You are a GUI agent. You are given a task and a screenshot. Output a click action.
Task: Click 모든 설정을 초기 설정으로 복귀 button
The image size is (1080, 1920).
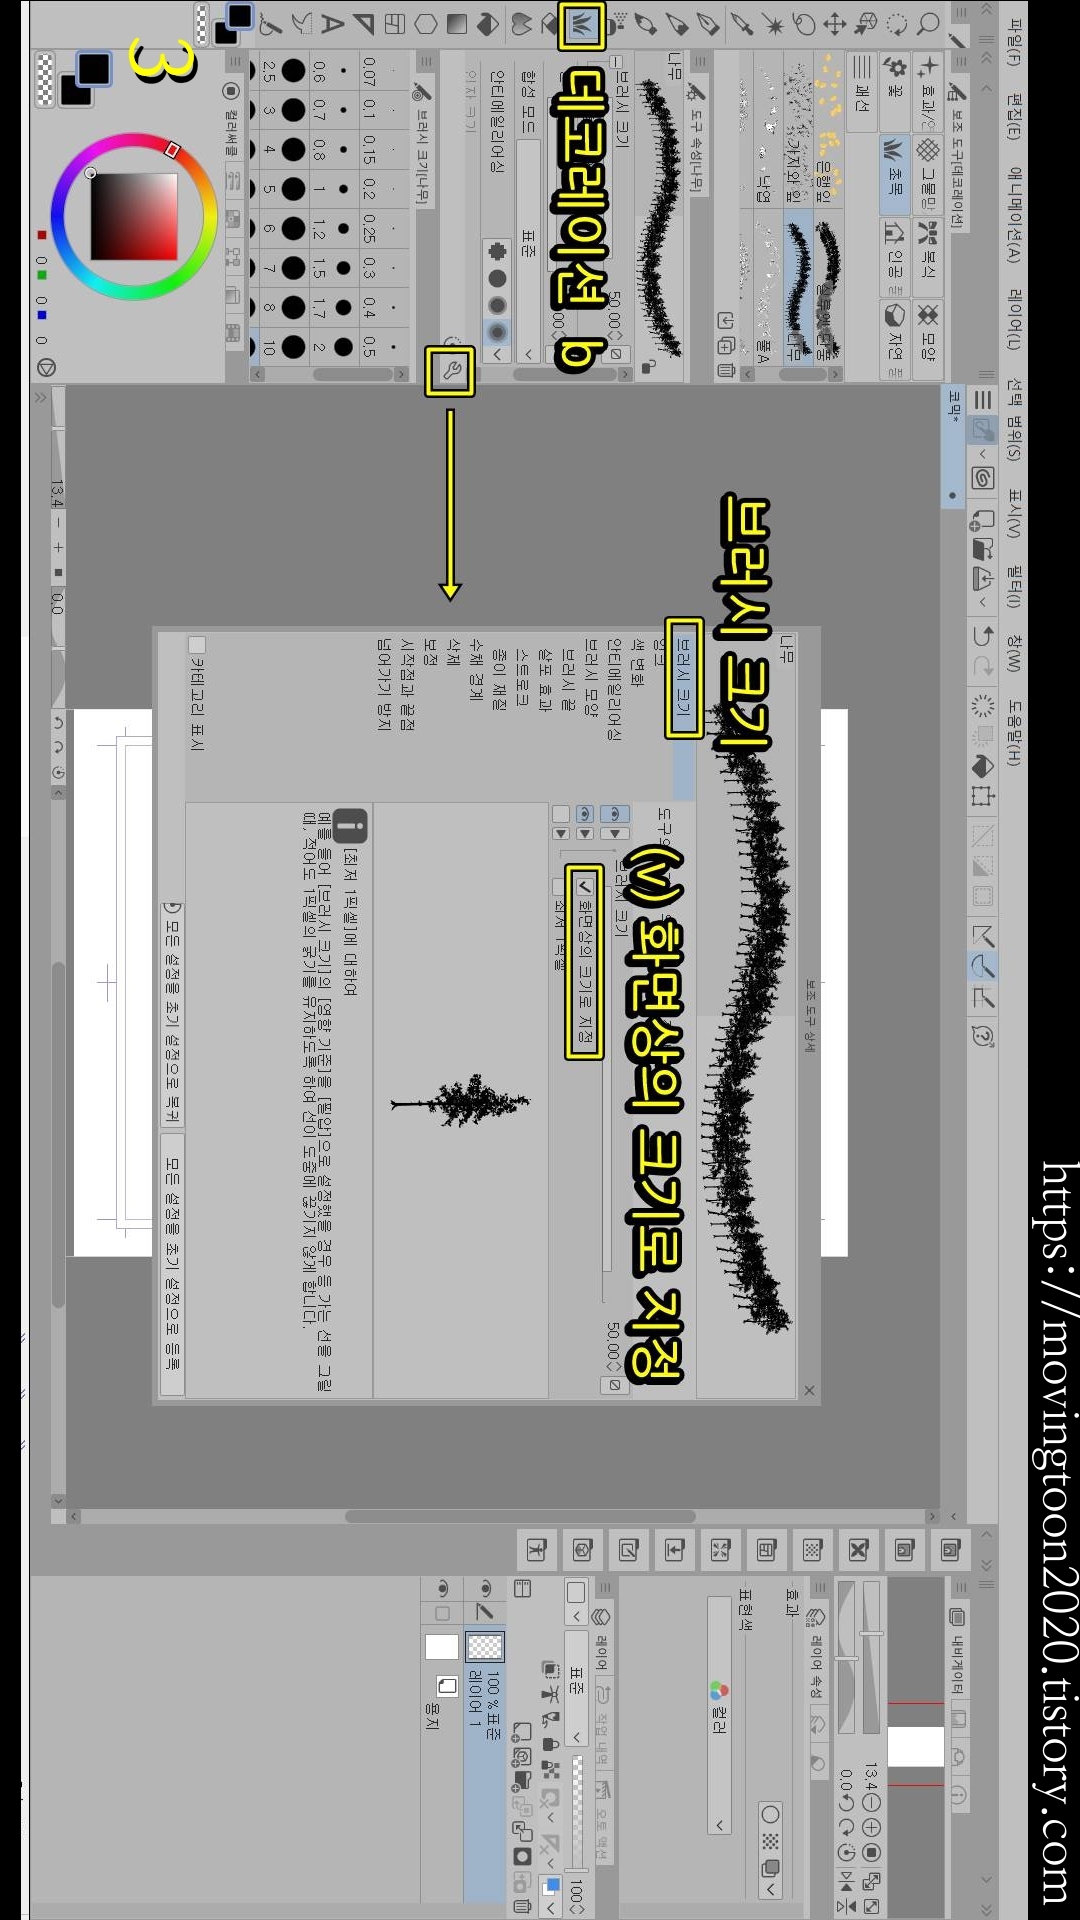172,1013
